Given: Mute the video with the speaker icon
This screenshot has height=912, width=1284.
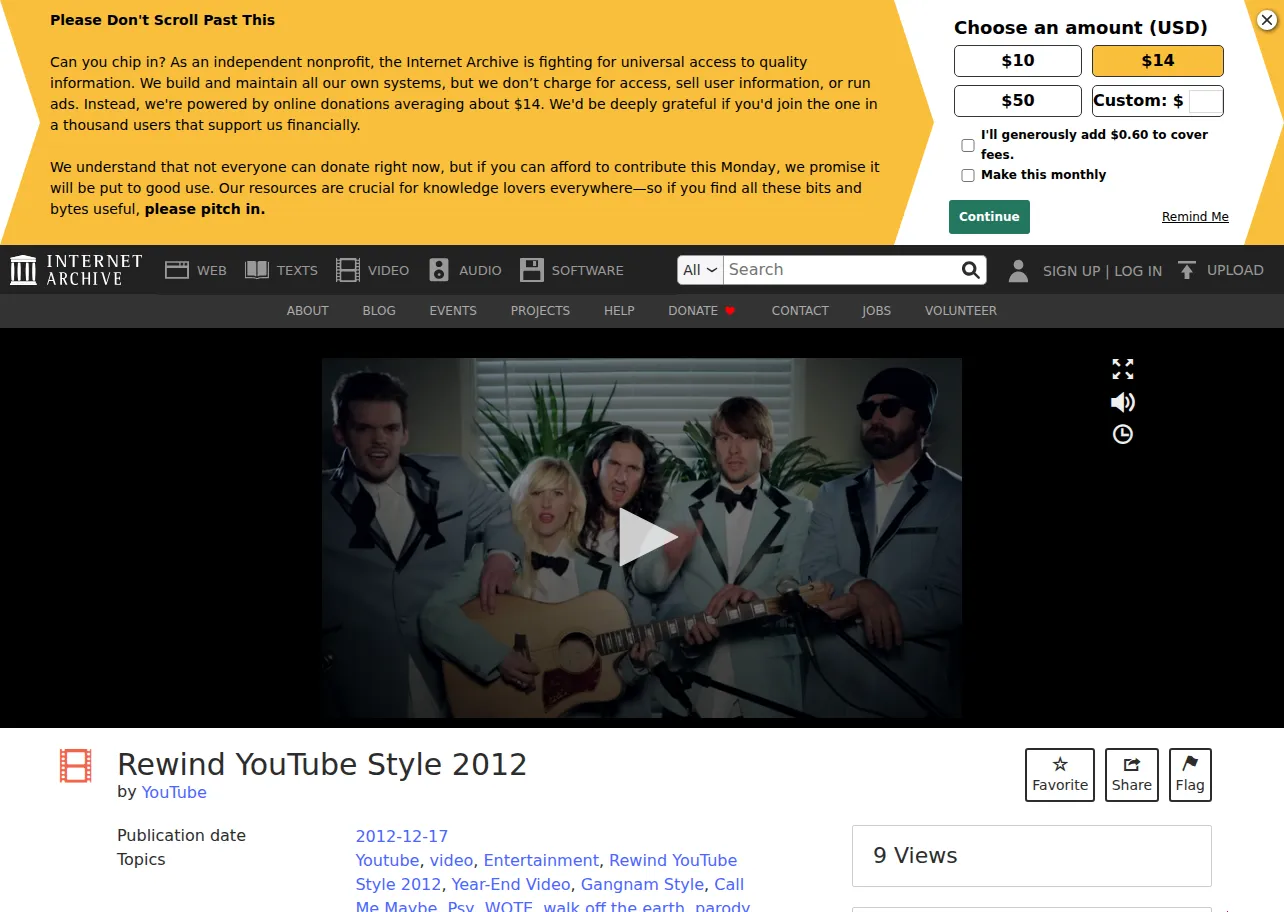Looking at the screenshot, I should 1123,402.
